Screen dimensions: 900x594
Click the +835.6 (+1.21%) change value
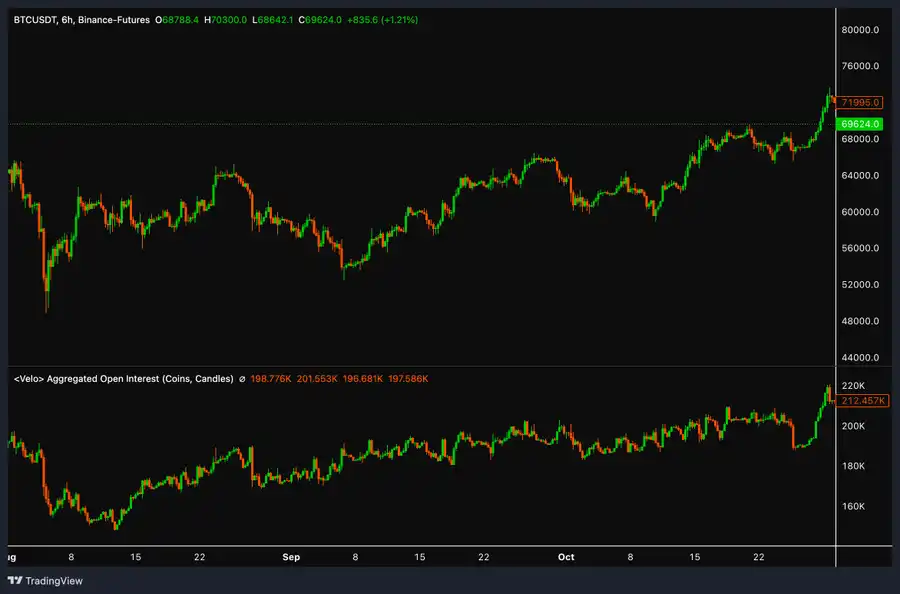tap(382, 19)
